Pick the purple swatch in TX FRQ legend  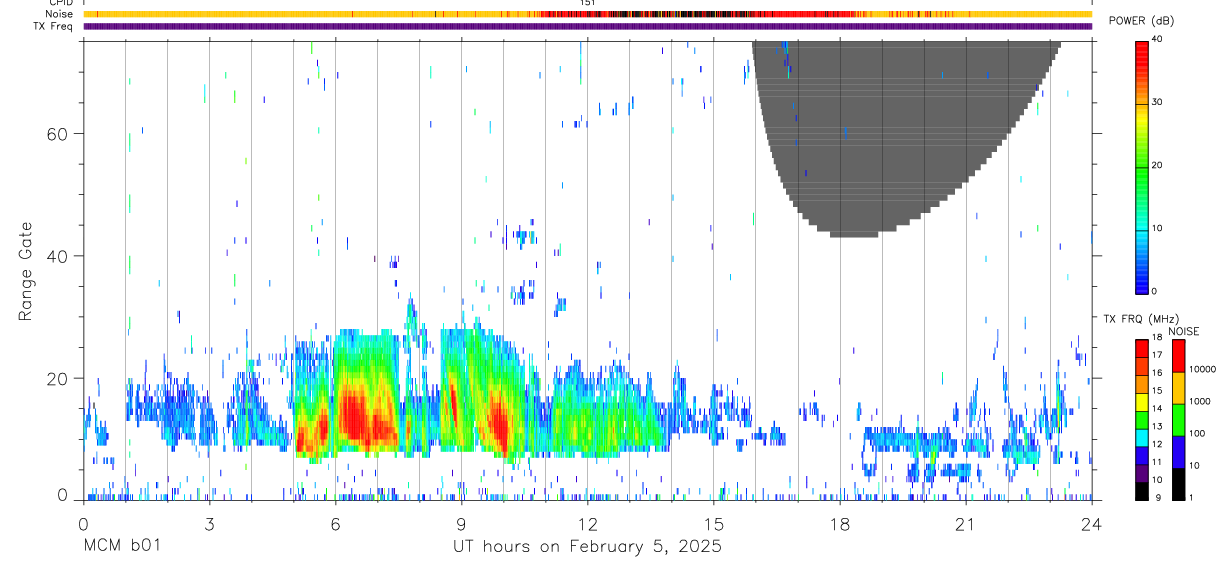[1142, 473]
